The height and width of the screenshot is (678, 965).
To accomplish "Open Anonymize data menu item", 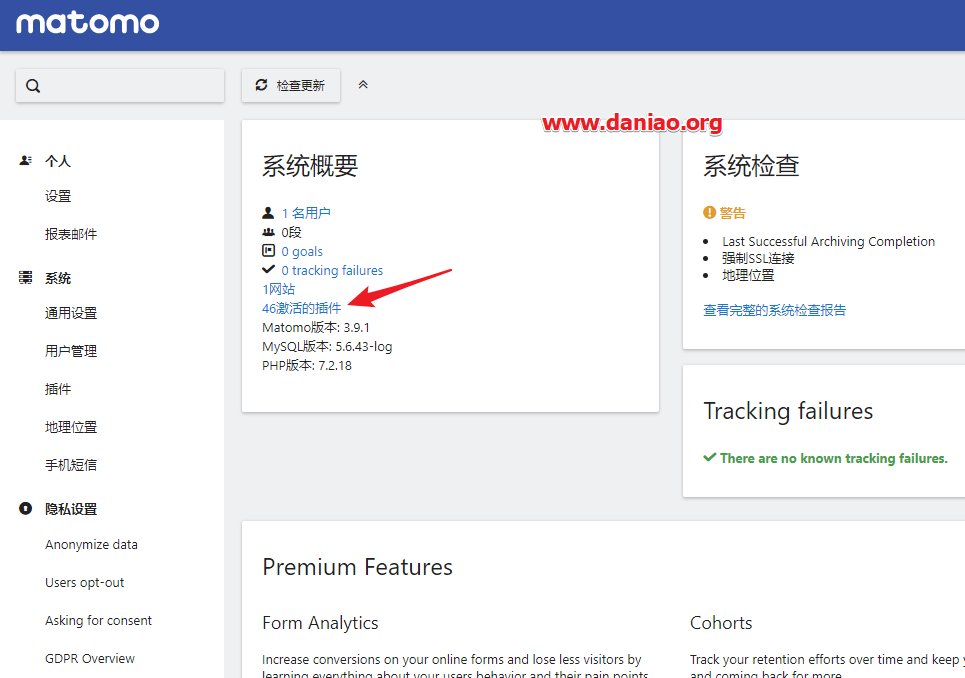I will (x=91, y=544).
